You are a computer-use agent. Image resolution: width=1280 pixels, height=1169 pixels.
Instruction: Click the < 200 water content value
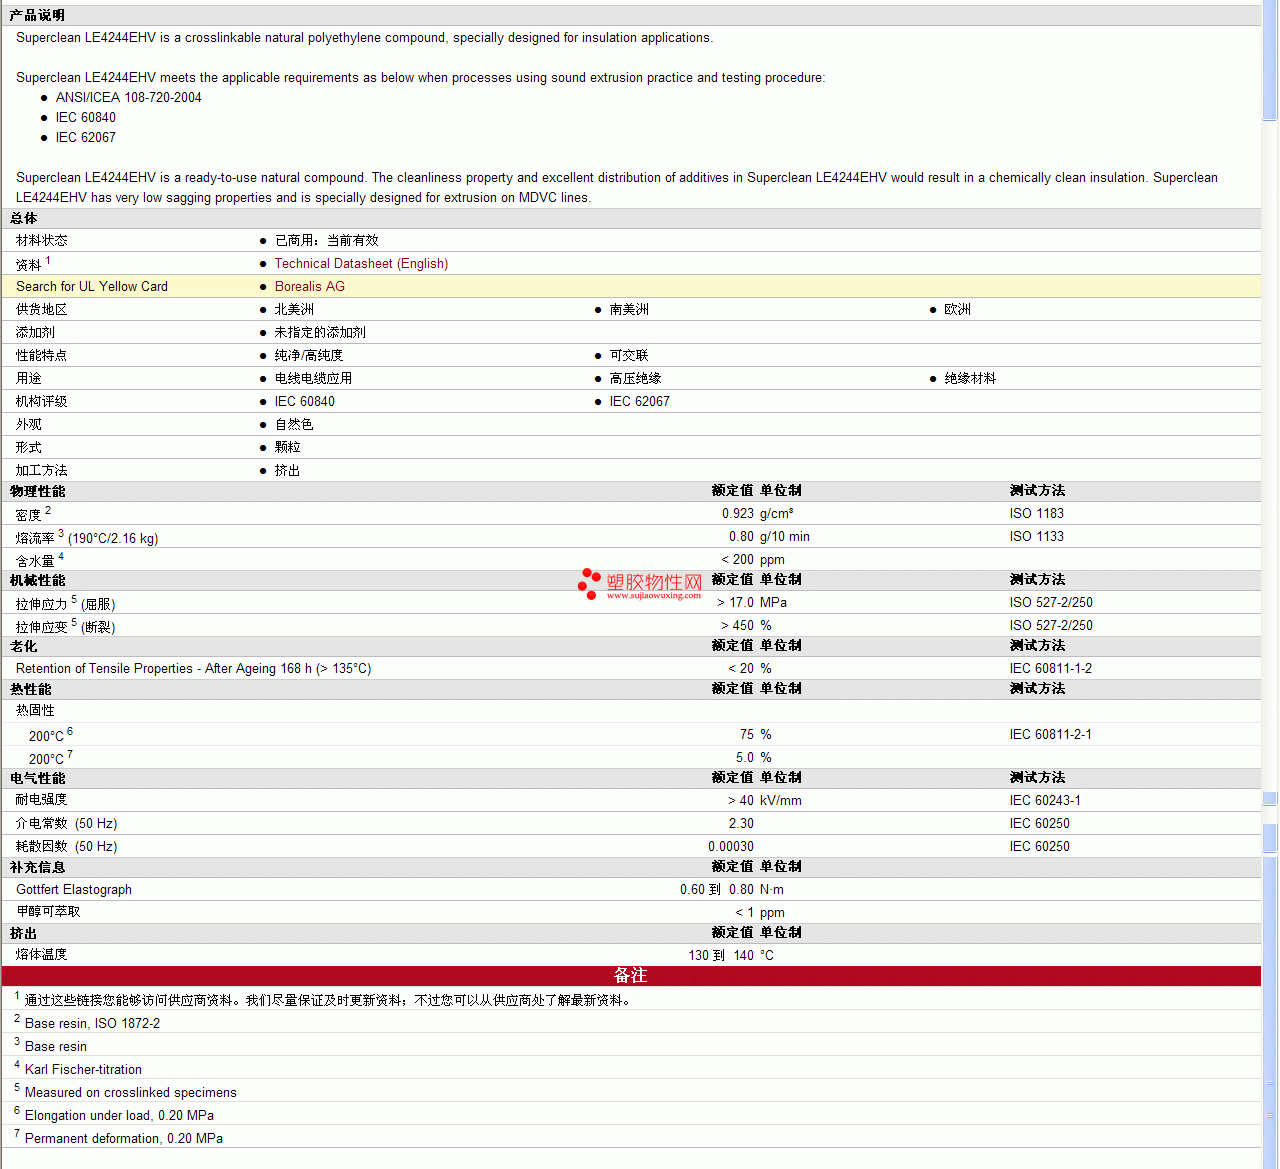tap(738, 560)
